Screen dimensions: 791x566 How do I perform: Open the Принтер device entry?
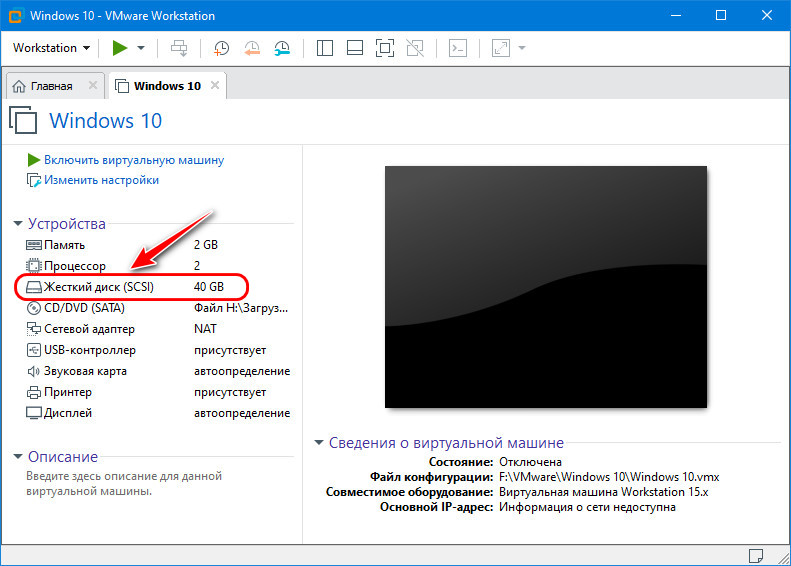tap(68, 392)
